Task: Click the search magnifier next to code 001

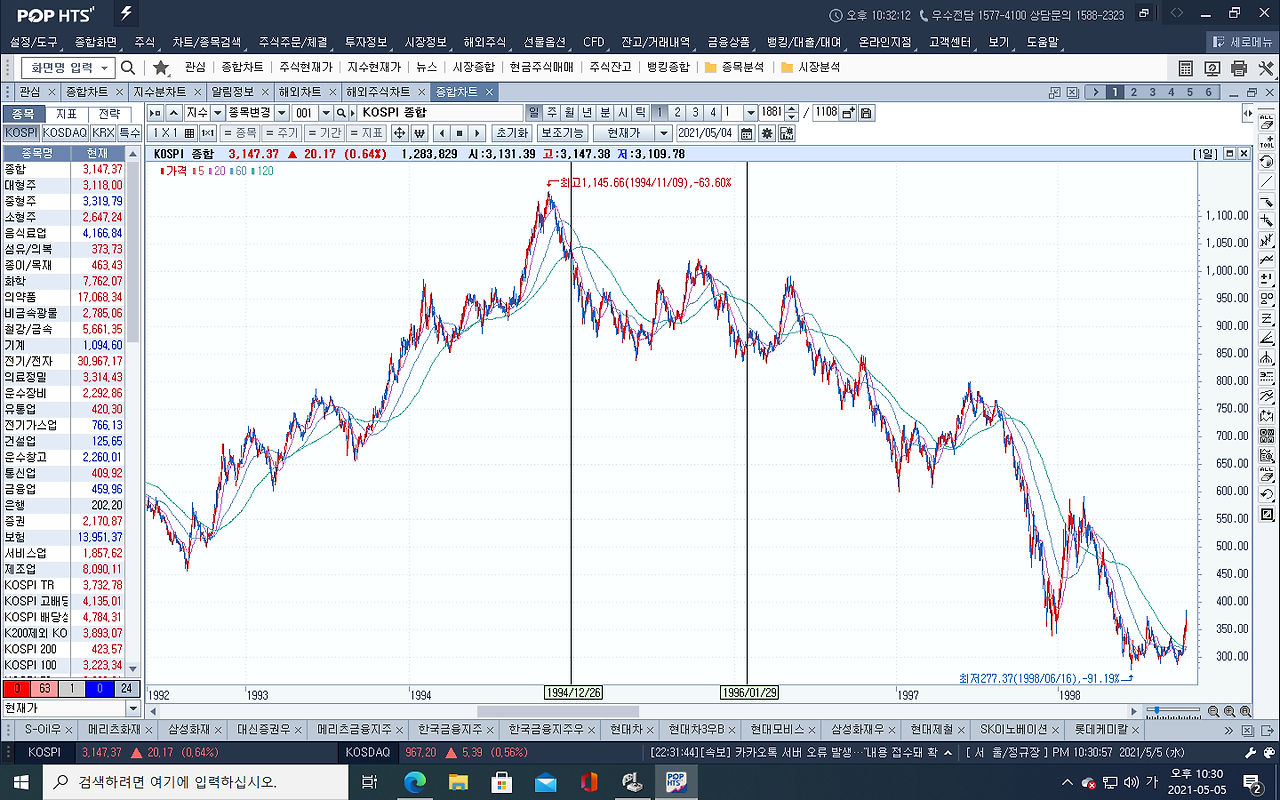Action: click(341, 113)
